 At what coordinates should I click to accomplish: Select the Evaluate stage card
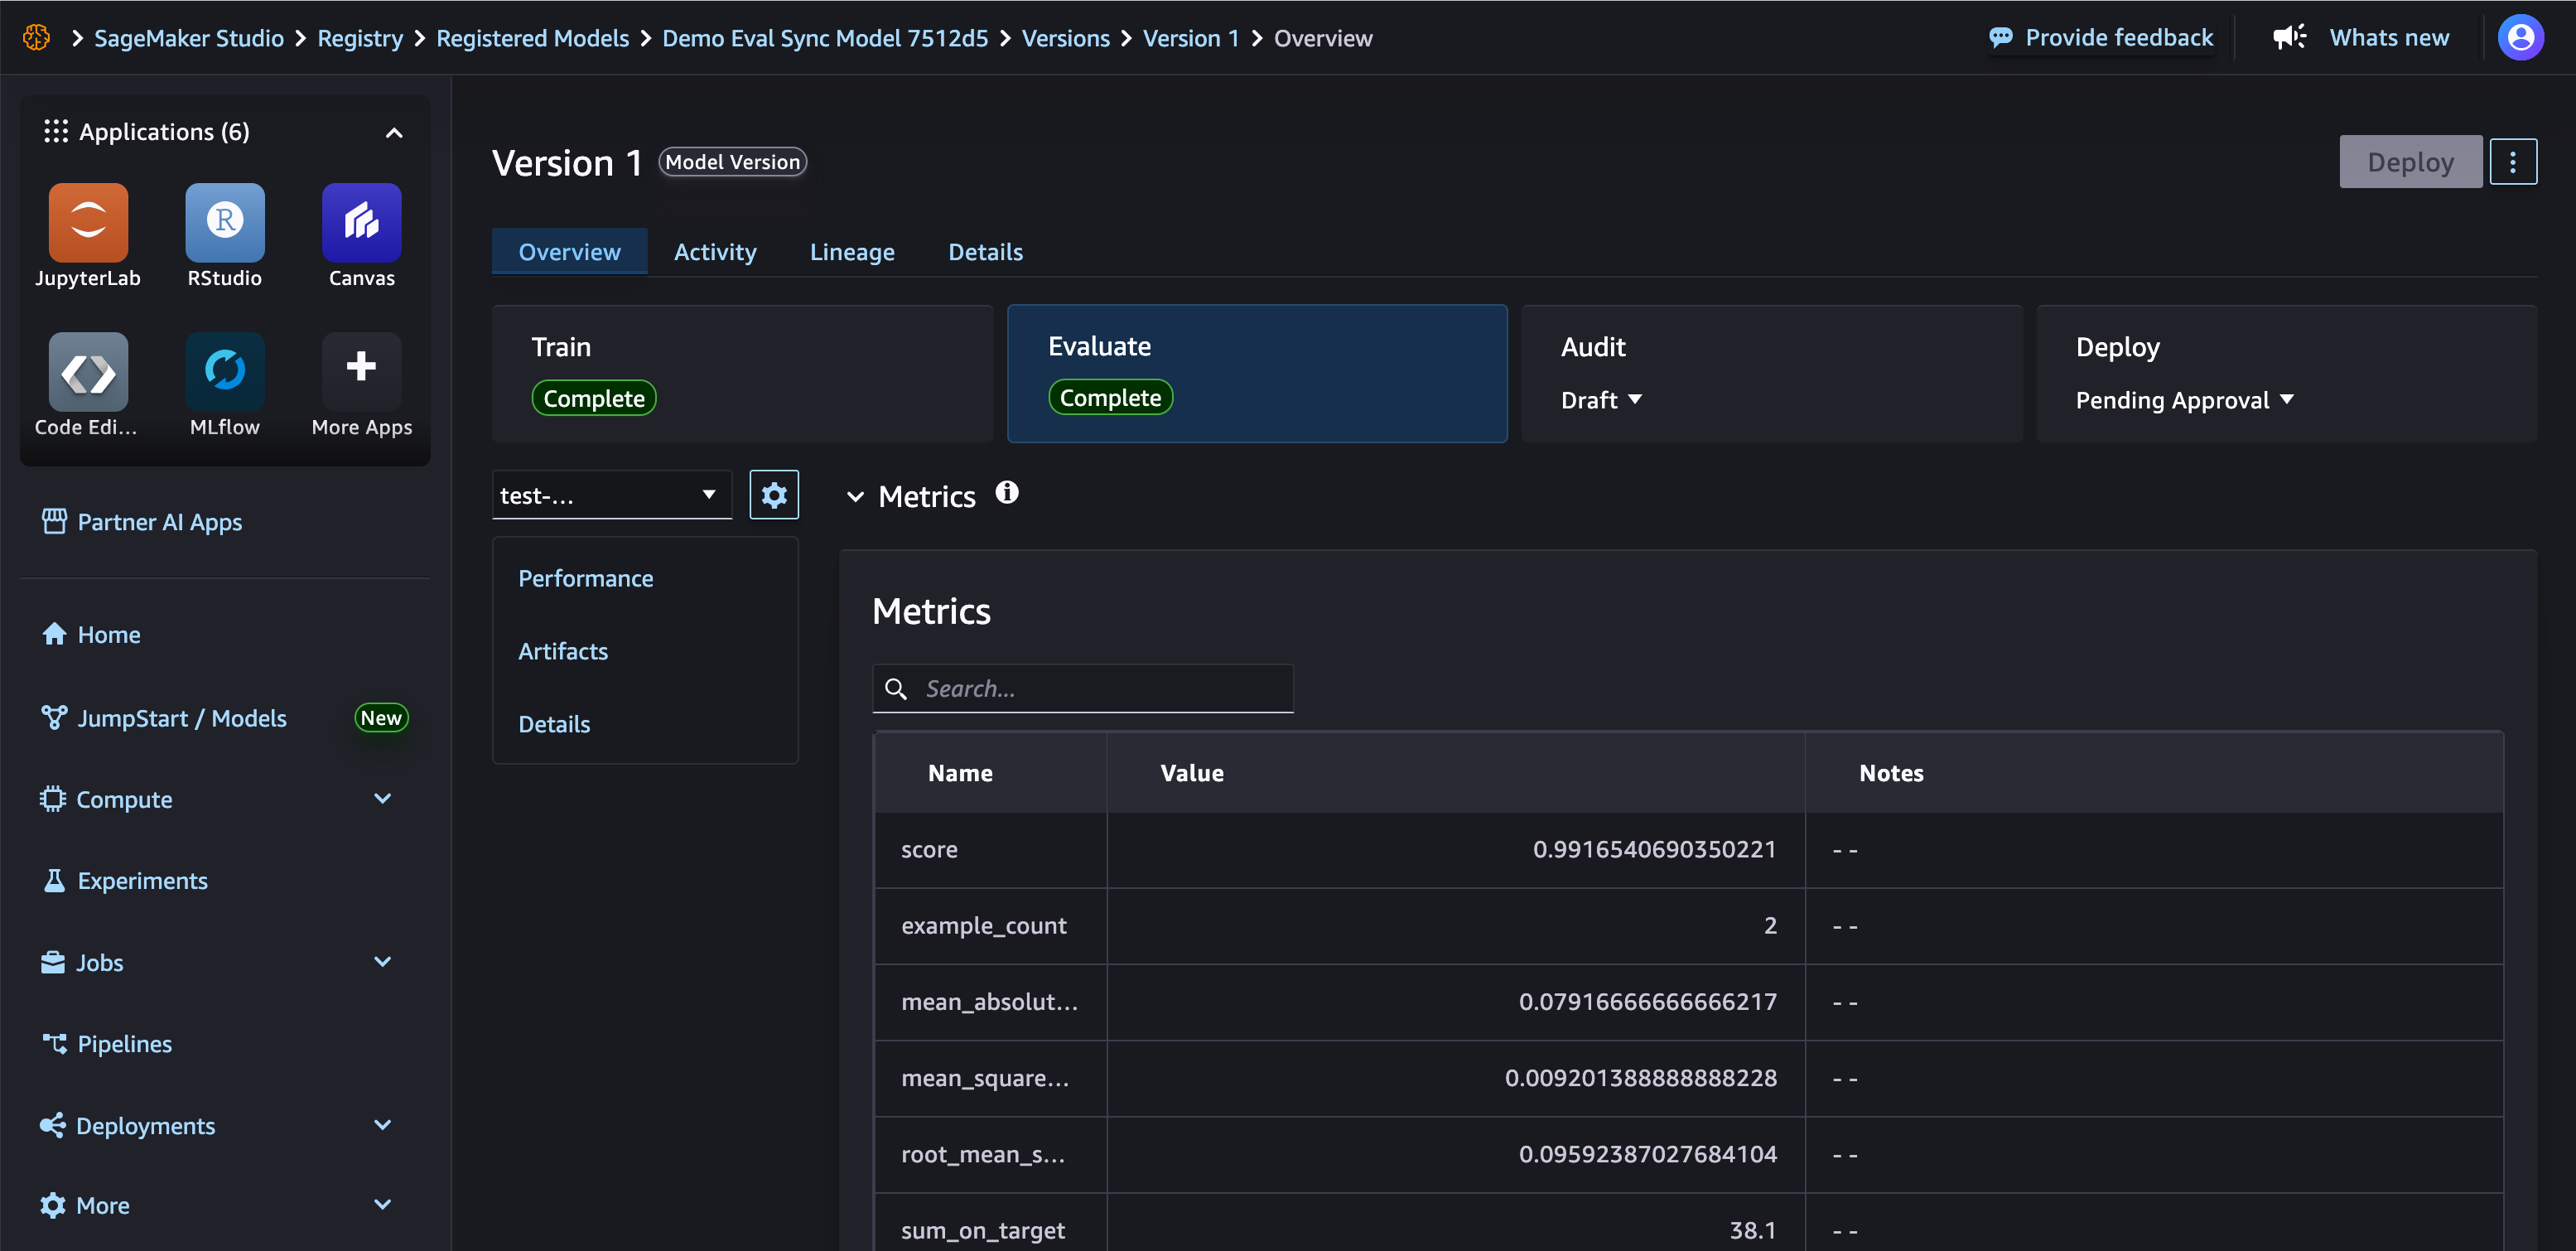click(x=1257, y=373)
